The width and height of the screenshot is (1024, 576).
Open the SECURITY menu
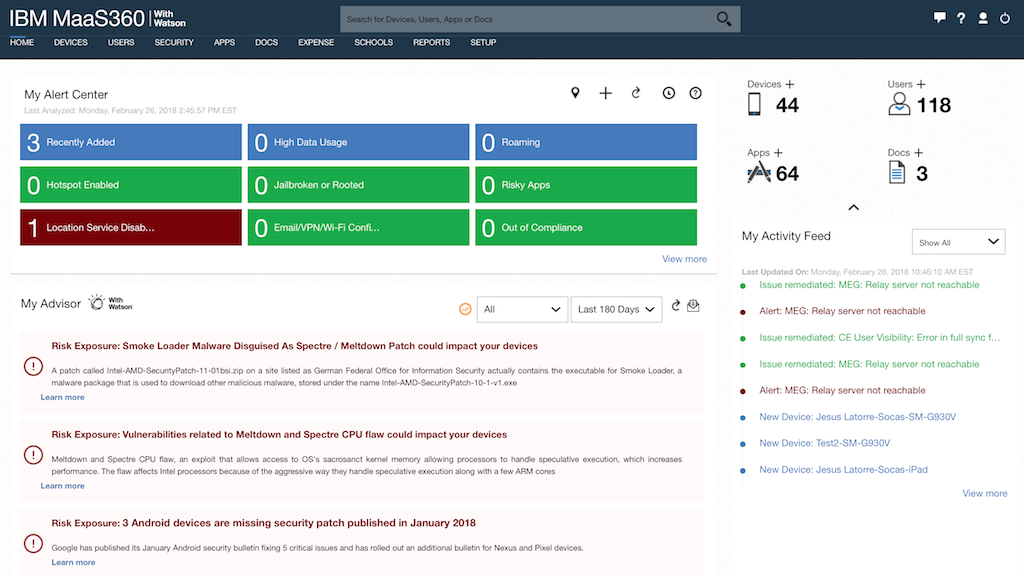pyautogui.click(x=174, y=43)
